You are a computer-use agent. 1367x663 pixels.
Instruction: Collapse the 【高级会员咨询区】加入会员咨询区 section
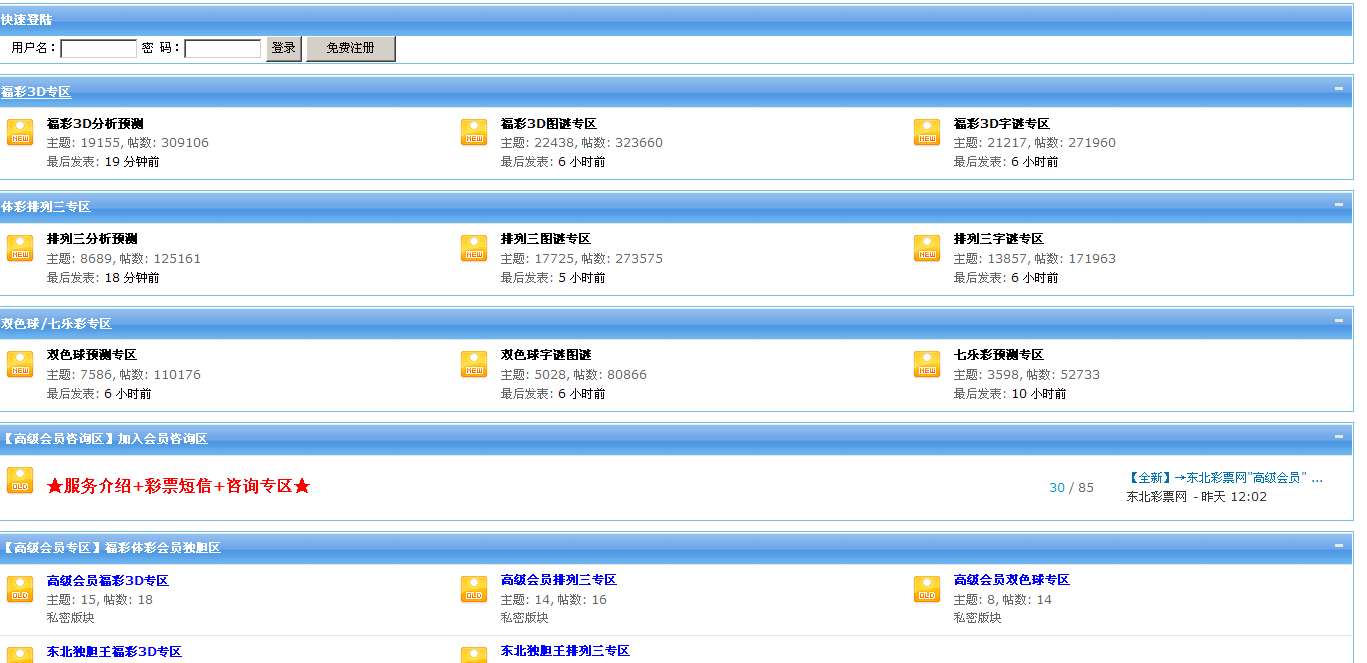(1339, 436)
